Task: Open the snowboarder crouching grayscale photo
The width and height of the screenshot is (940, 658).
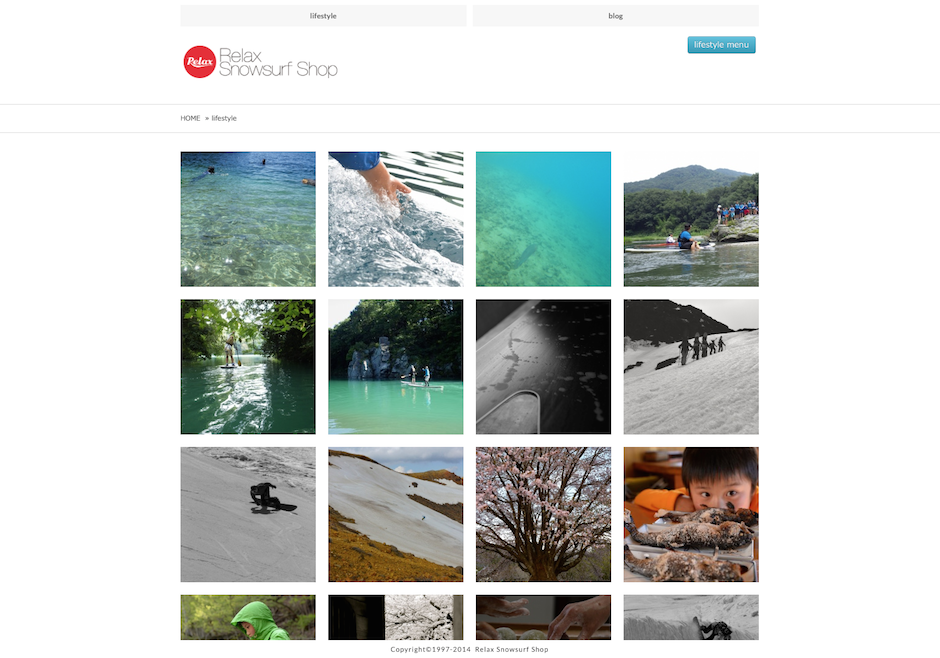Action: [248, 514]
